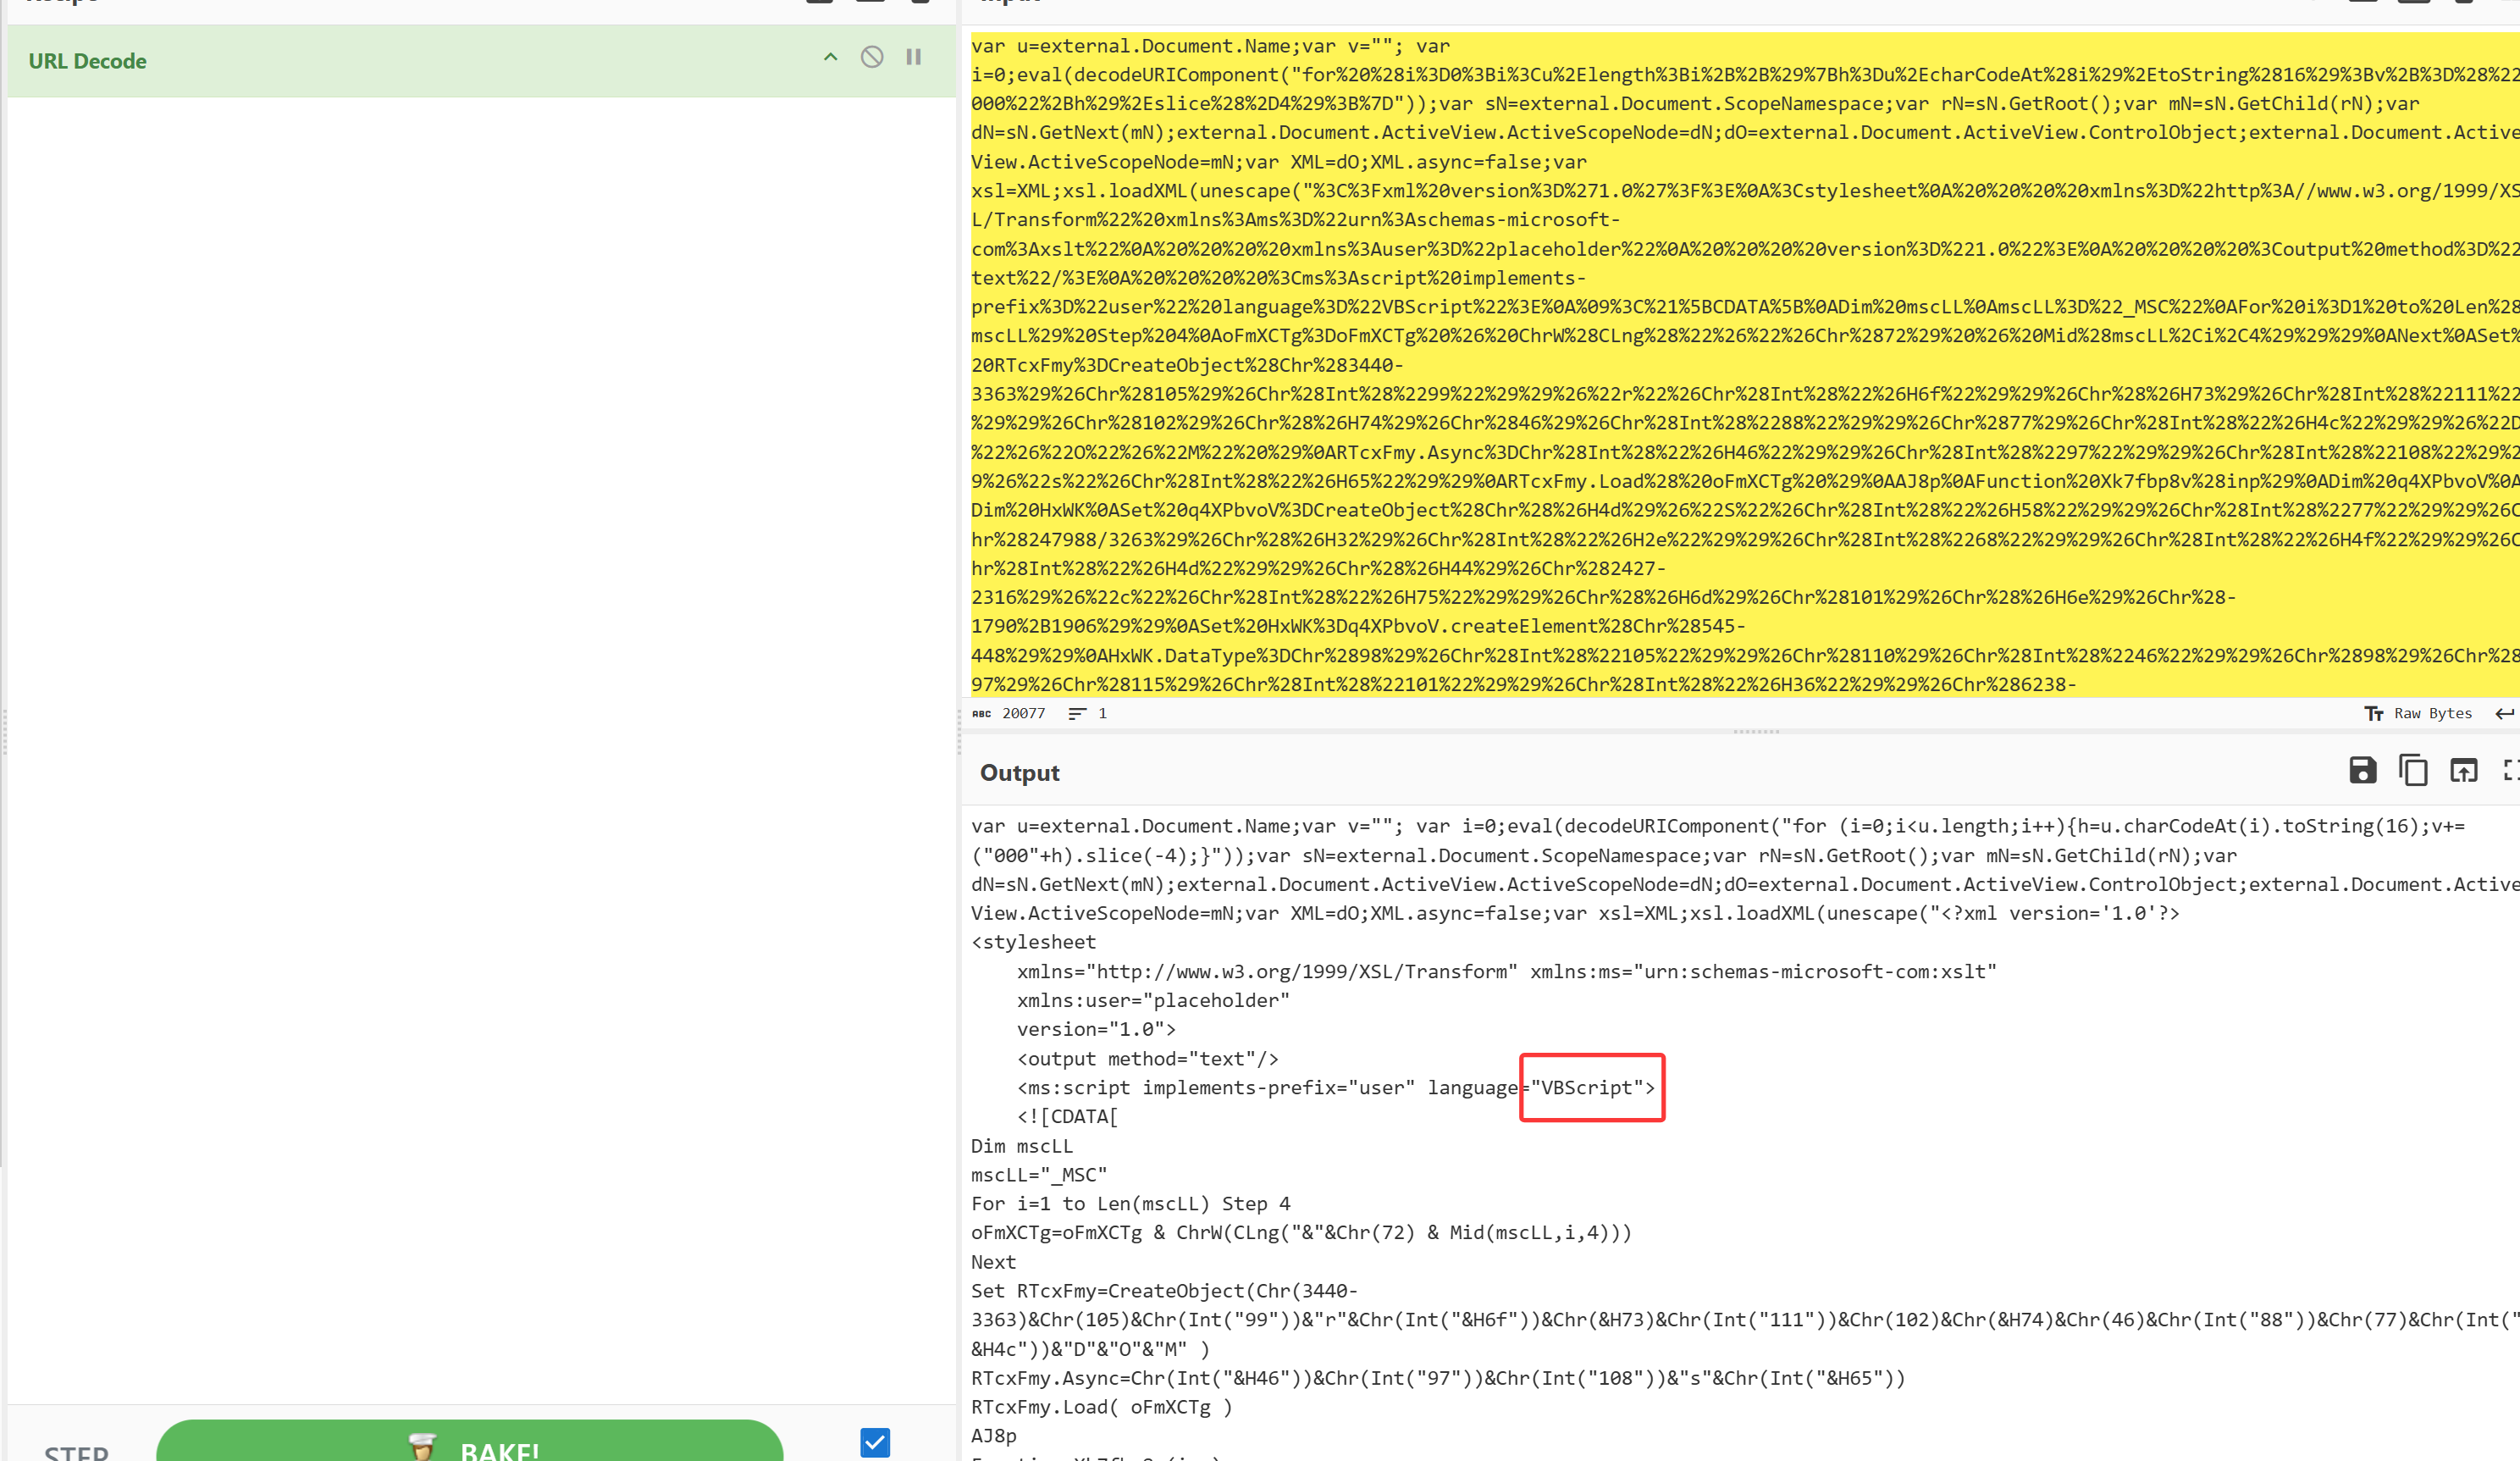Image resolution: width=2520 pixels, height=1461 pixels.
Task: Select the URL Decode recipe item
Action: point(88,61)
